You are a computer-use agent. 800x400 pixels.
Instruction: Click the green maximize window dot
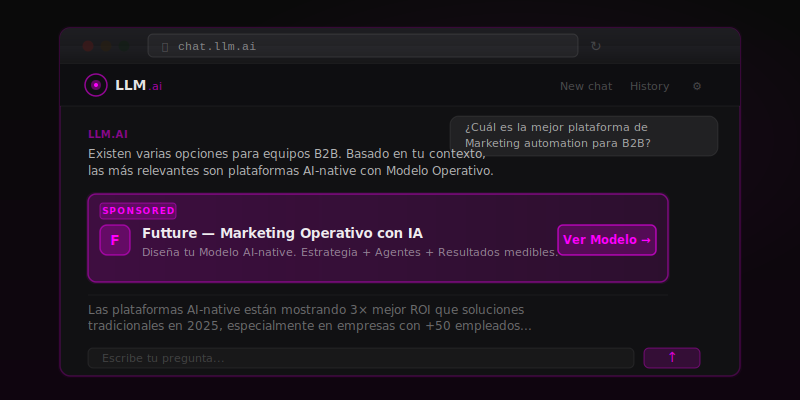(124, 46)
